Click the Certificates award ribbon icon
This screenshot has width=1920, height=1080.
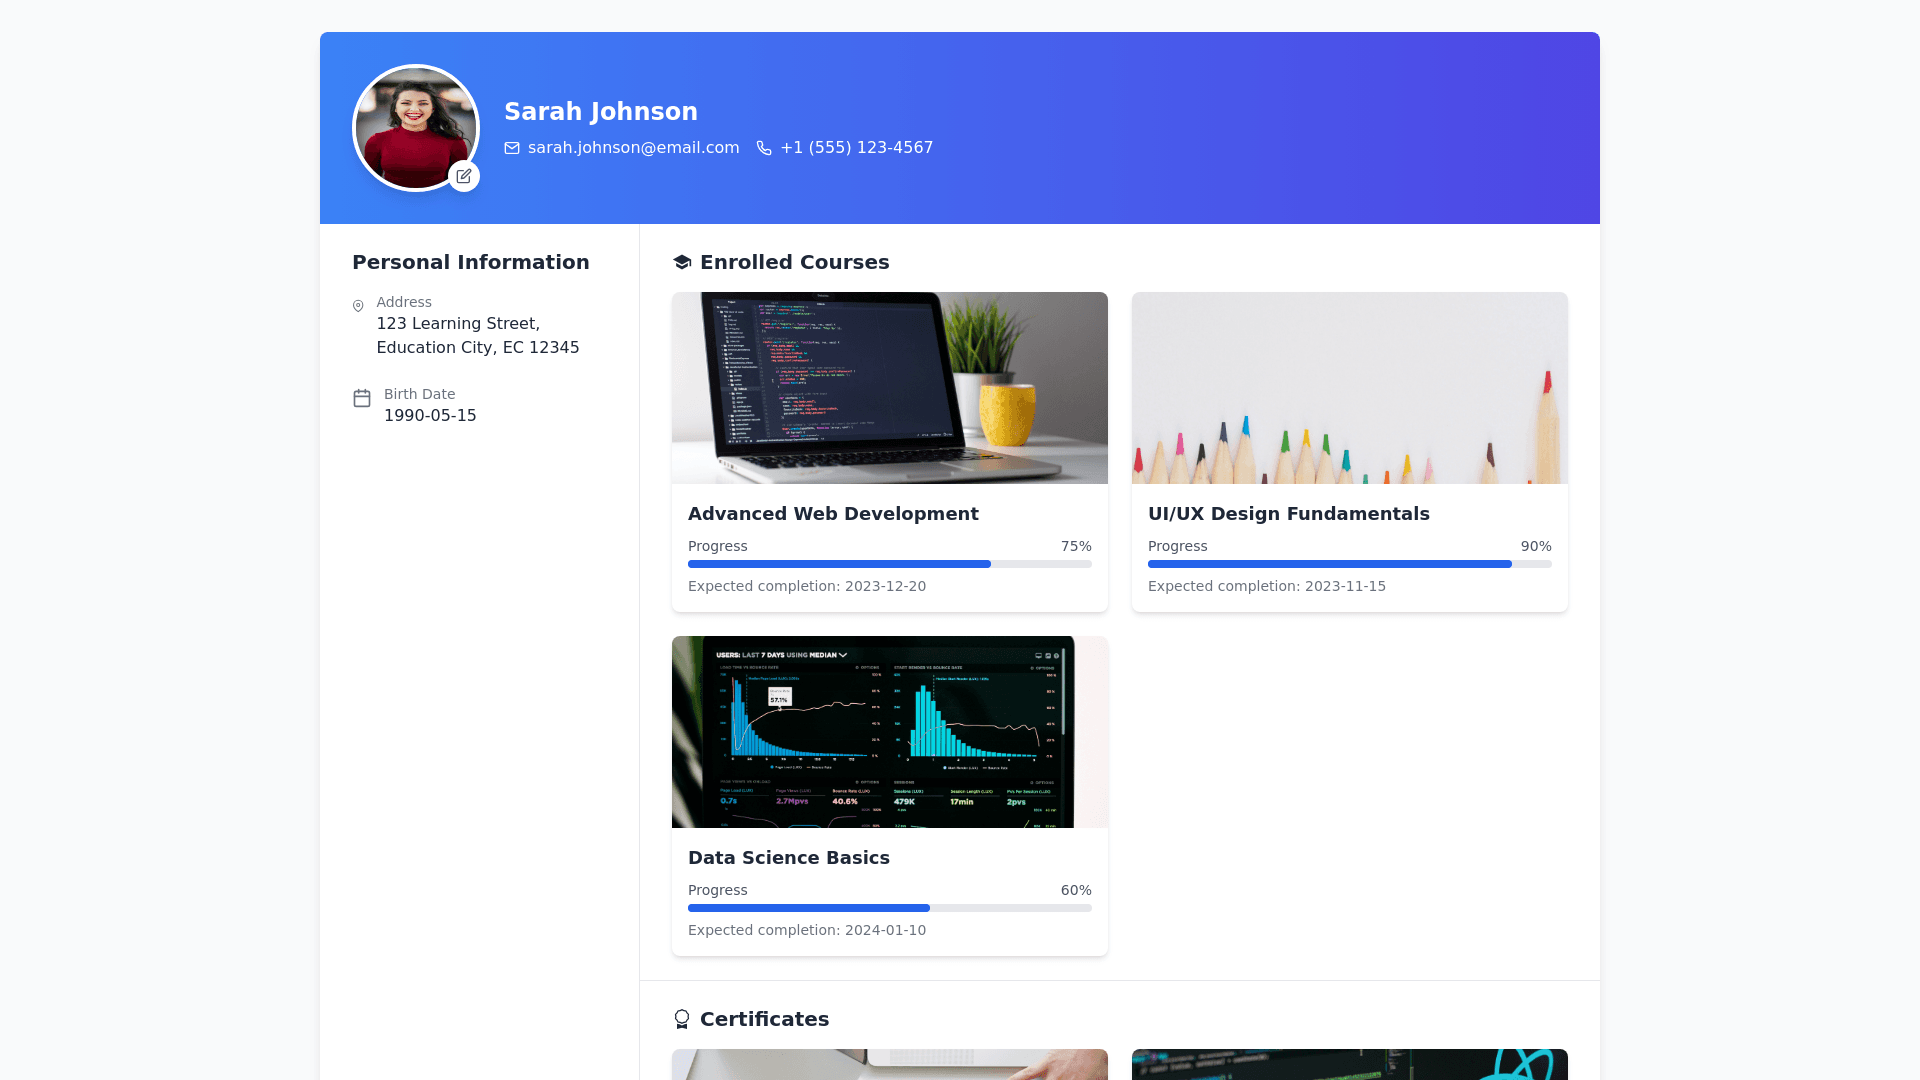click(x=682, y=1019)
